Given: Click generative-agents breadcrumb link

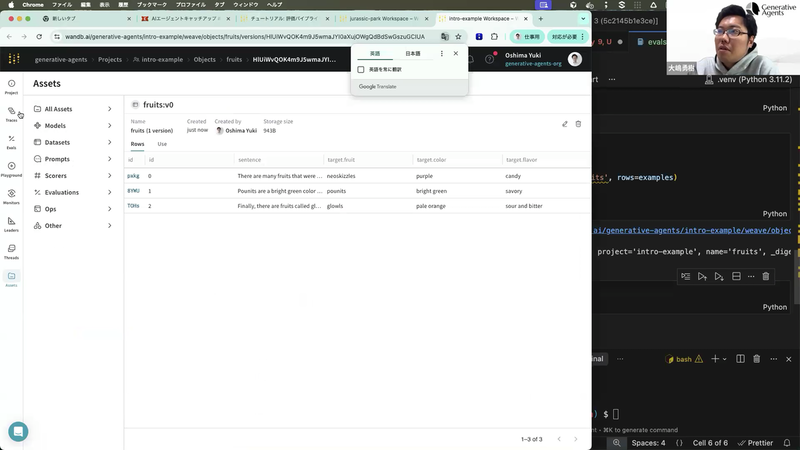Looking at the screenshot, I should (x=61, y=60).
